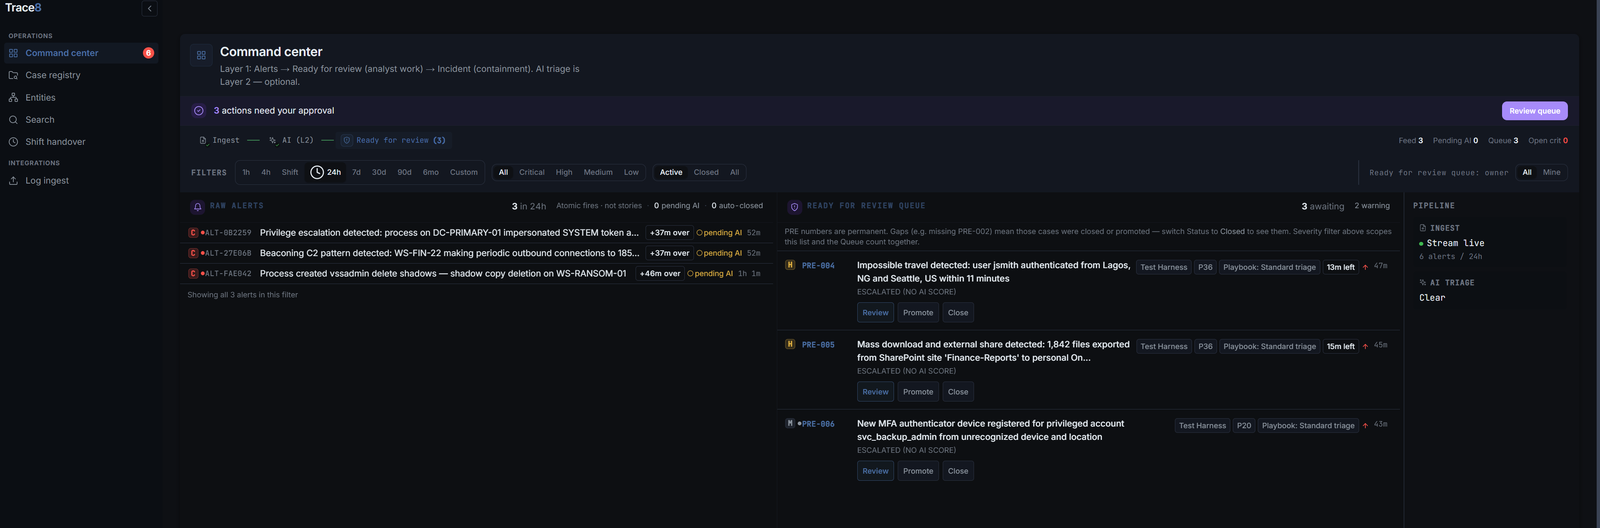Set time filter to 6mo
This screenshot has width=1600, height=528.
coord(431,172)
